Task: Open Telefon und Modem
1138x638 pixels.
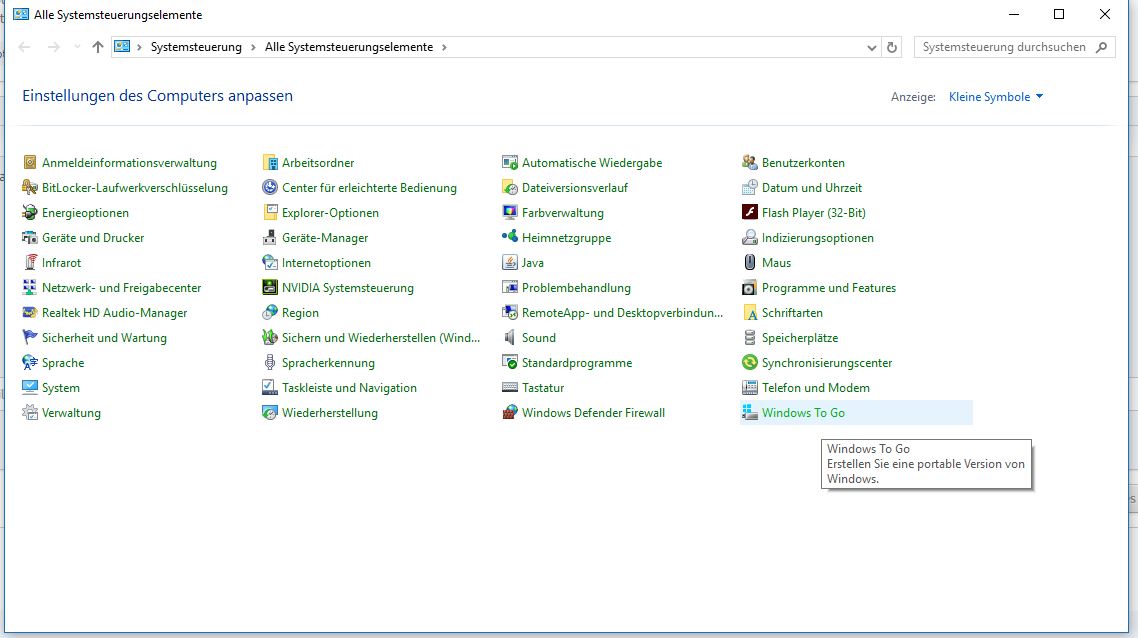Action: click(816, 388)
